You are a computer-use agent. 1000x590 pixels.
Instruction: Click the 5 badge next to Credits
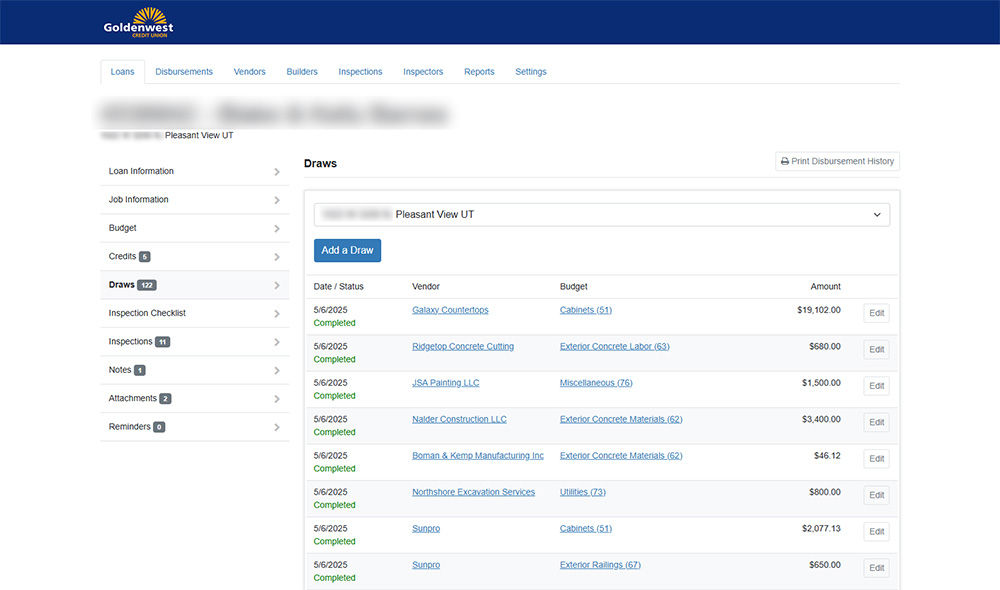(145, 257)
